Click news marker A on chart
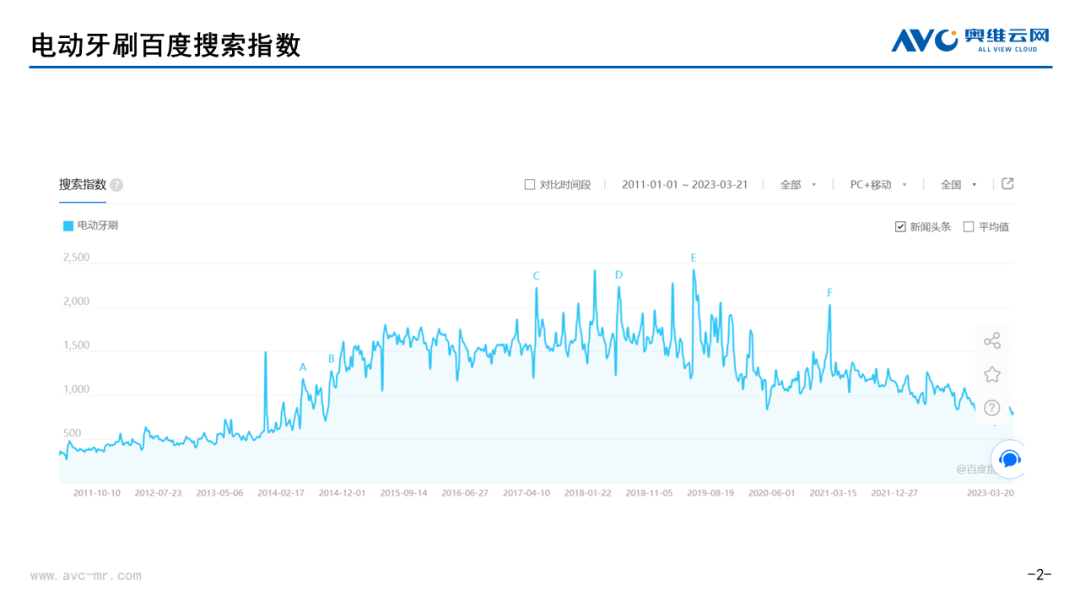 pyautogui.click(x=302, y=368)
